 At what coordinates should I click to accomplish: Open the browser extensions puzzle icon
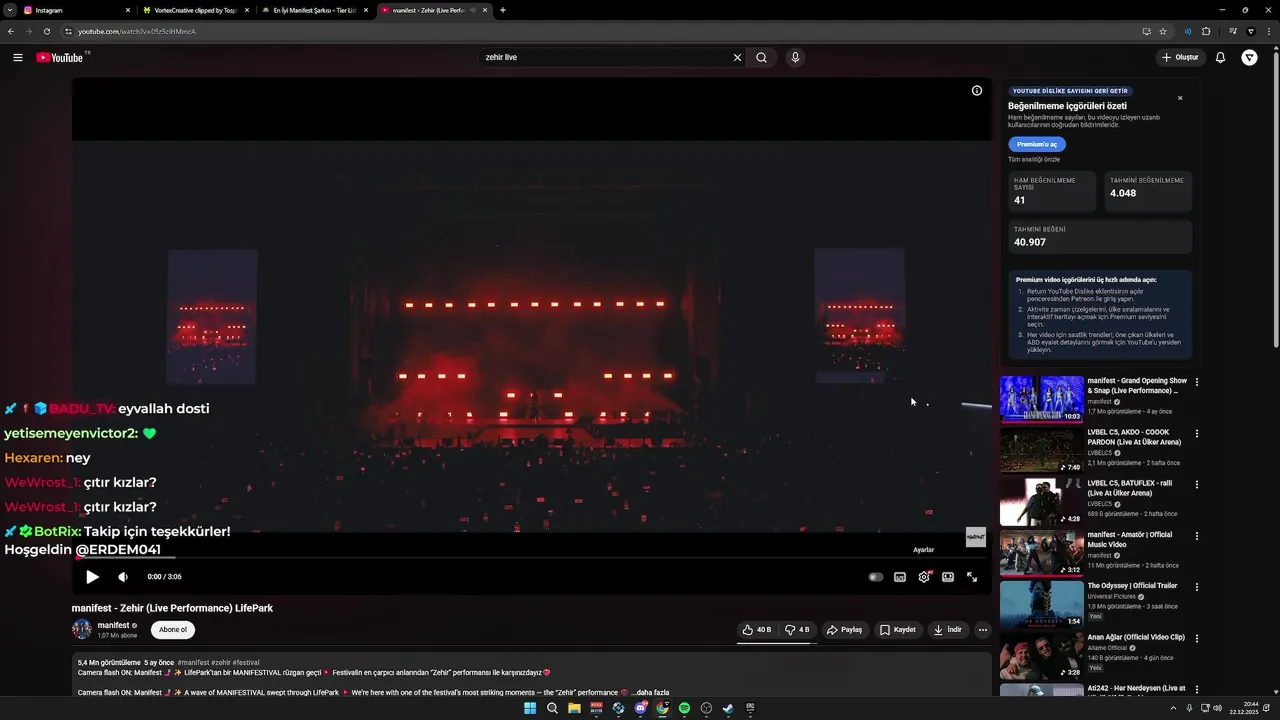click(x=1206, y=31)
